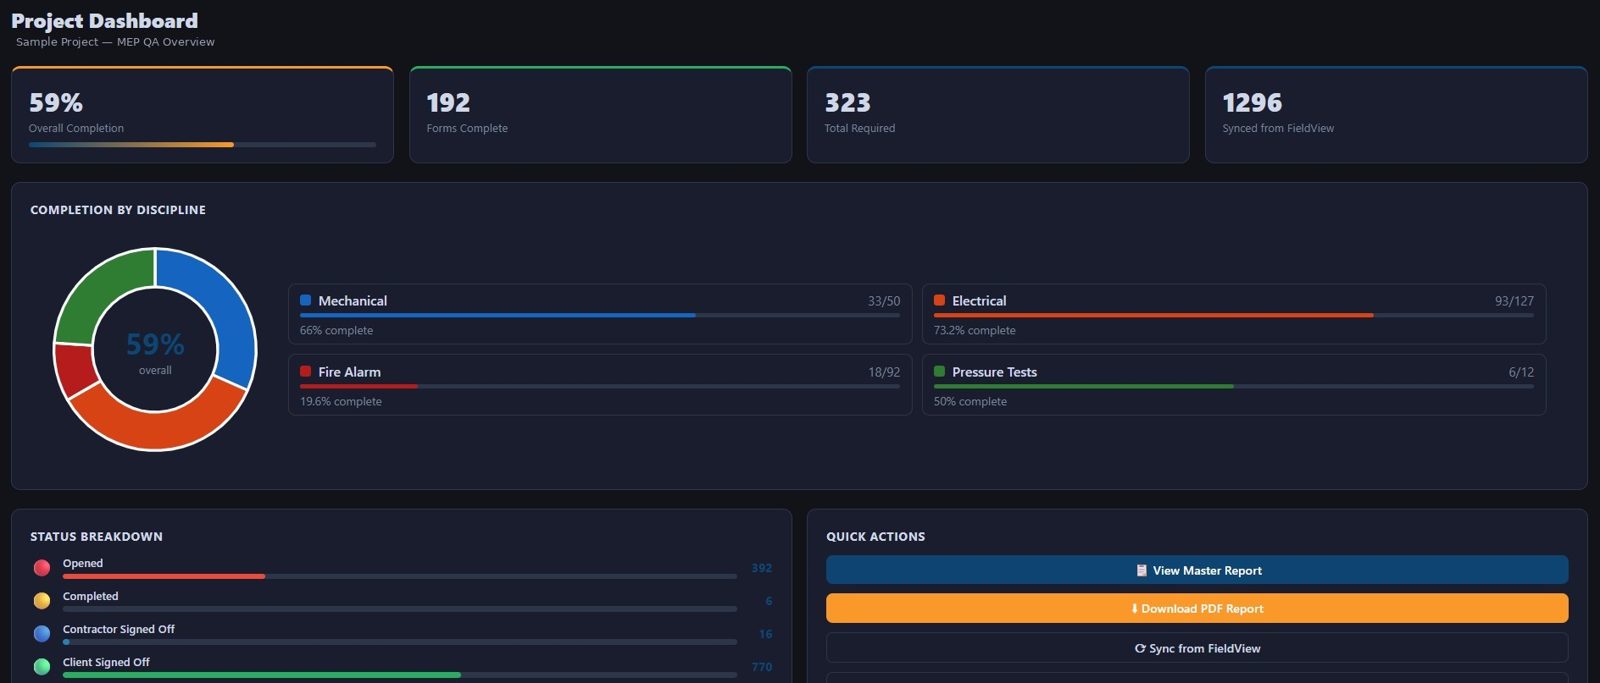The image size is (1600, 683).
Task: Click the Fire Alarm progress bar
Action: click(x=600, y=386)
